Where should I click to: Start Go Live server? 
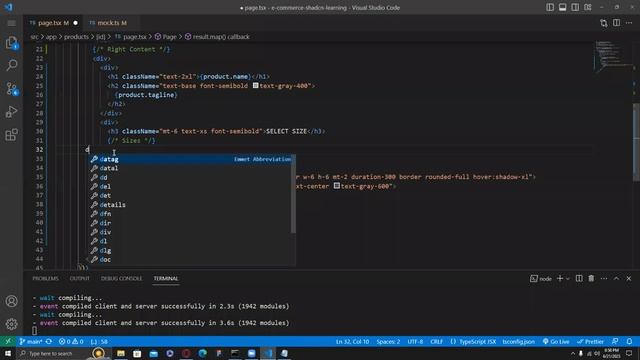[x=556, y=342]
